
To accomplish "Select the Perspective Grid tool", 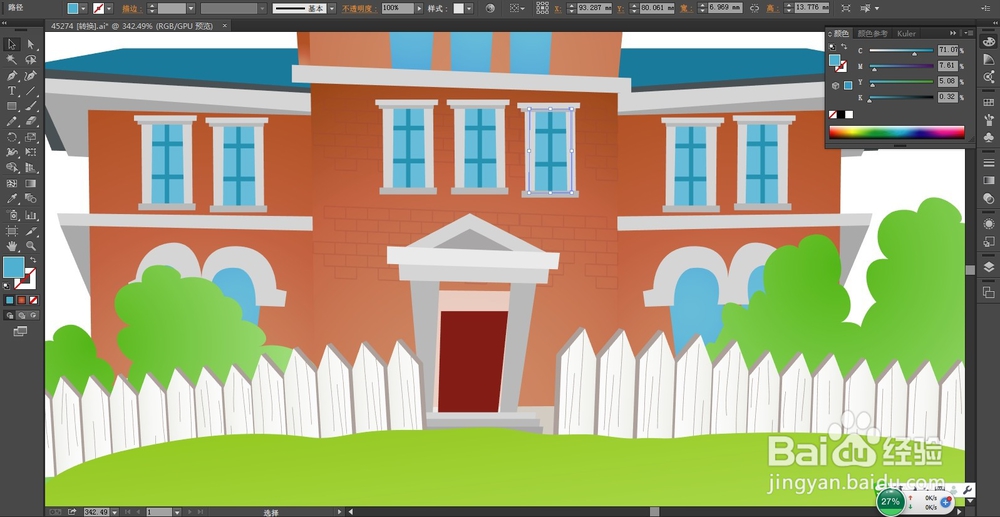I will (x=30, y=168).
